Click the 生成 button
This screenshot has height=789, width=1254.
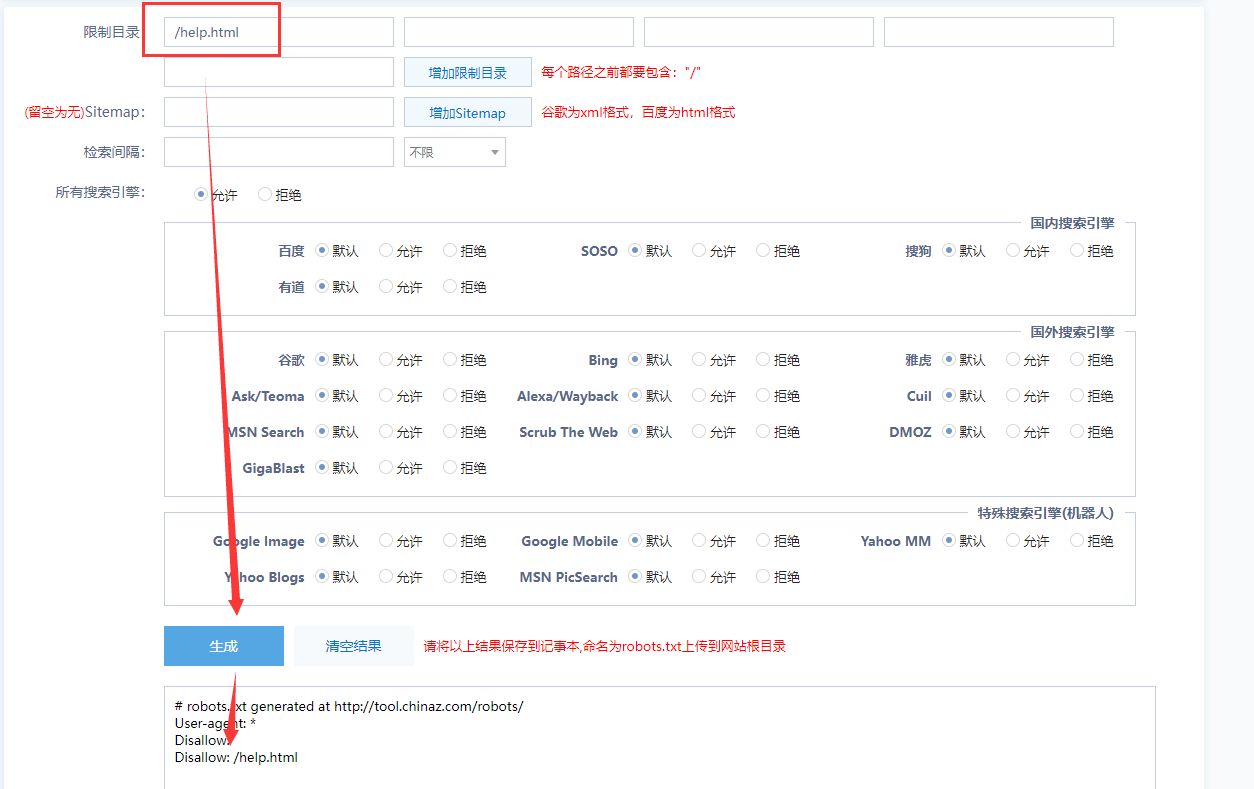pyautogui.click(x=224, y=646)
